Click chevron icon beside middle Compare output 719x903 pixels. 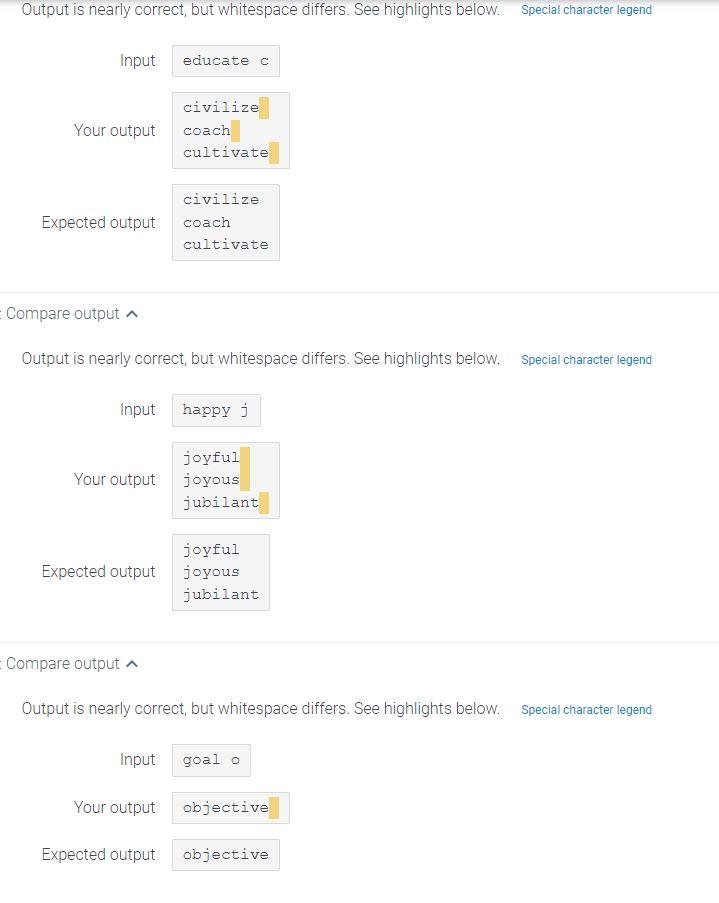tap(132, 314)
